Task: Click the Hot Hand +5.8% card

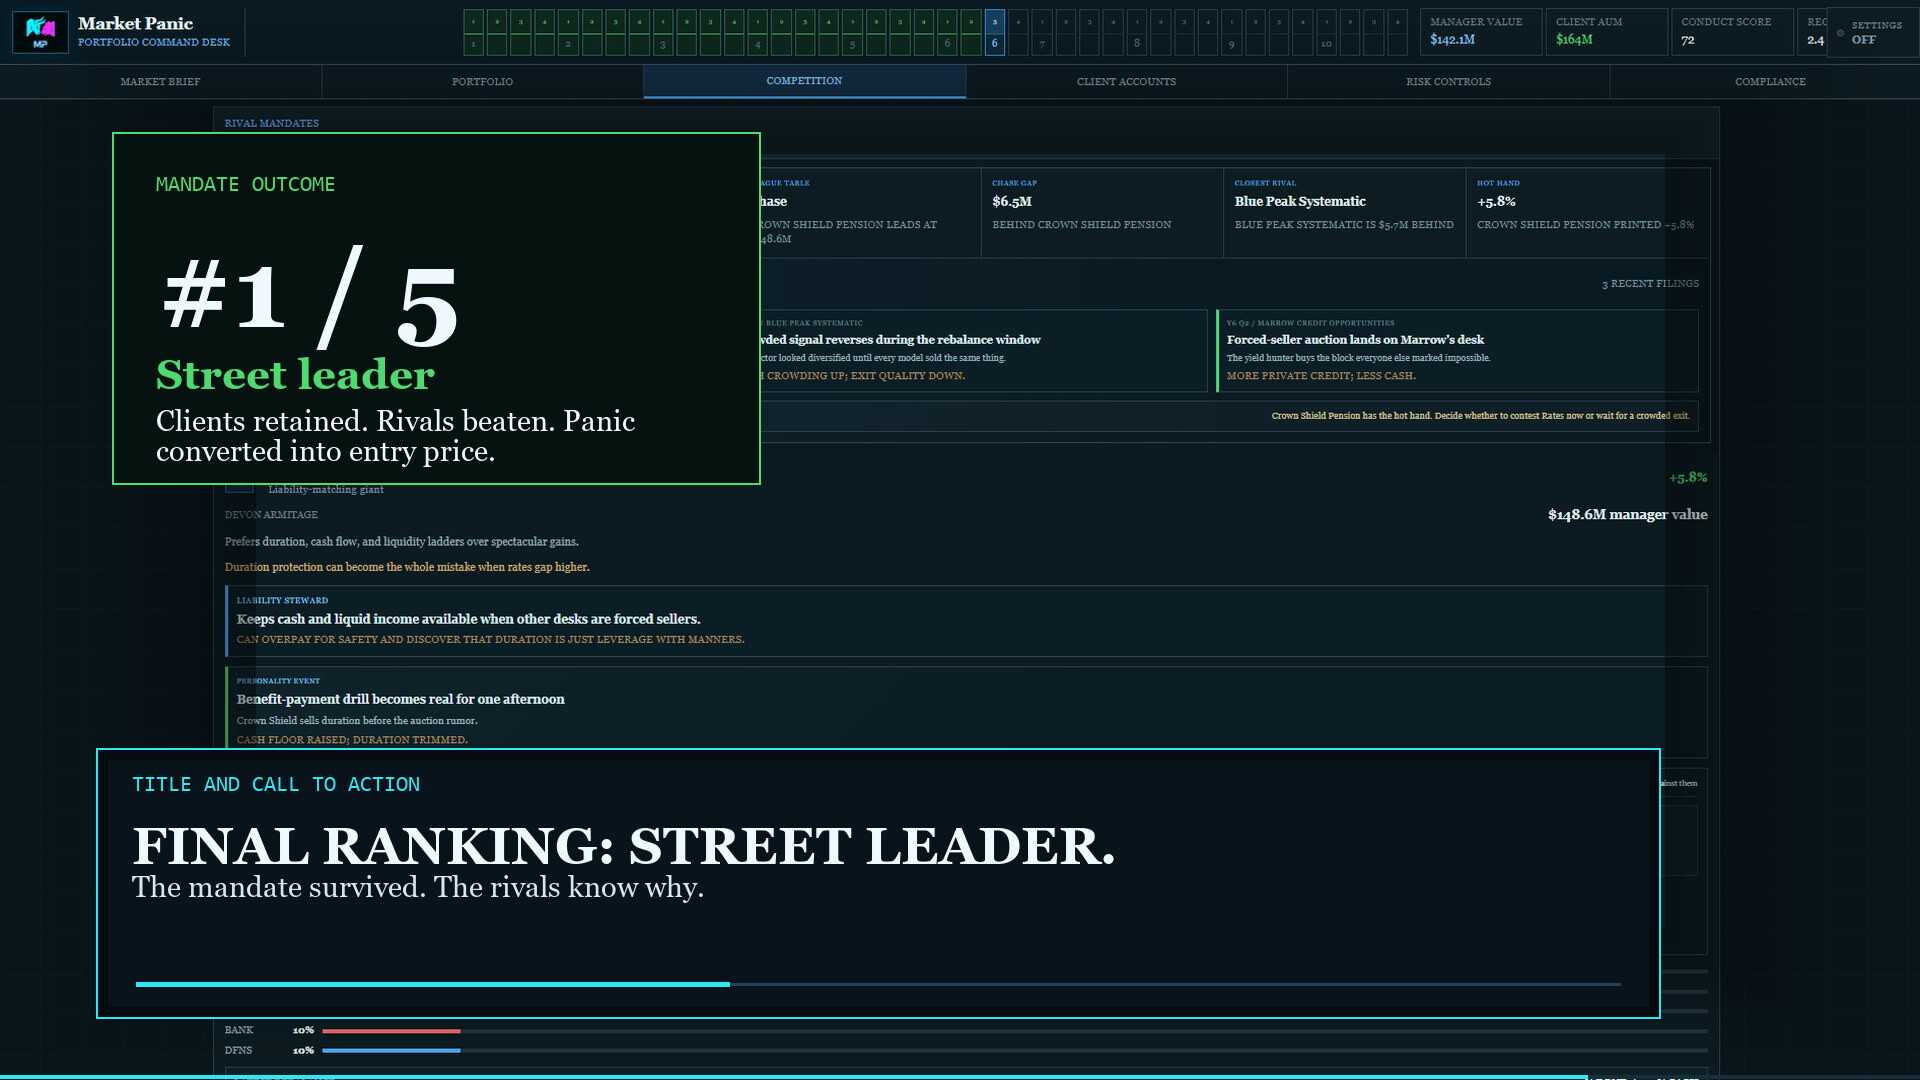Action: pos(1587,212)
